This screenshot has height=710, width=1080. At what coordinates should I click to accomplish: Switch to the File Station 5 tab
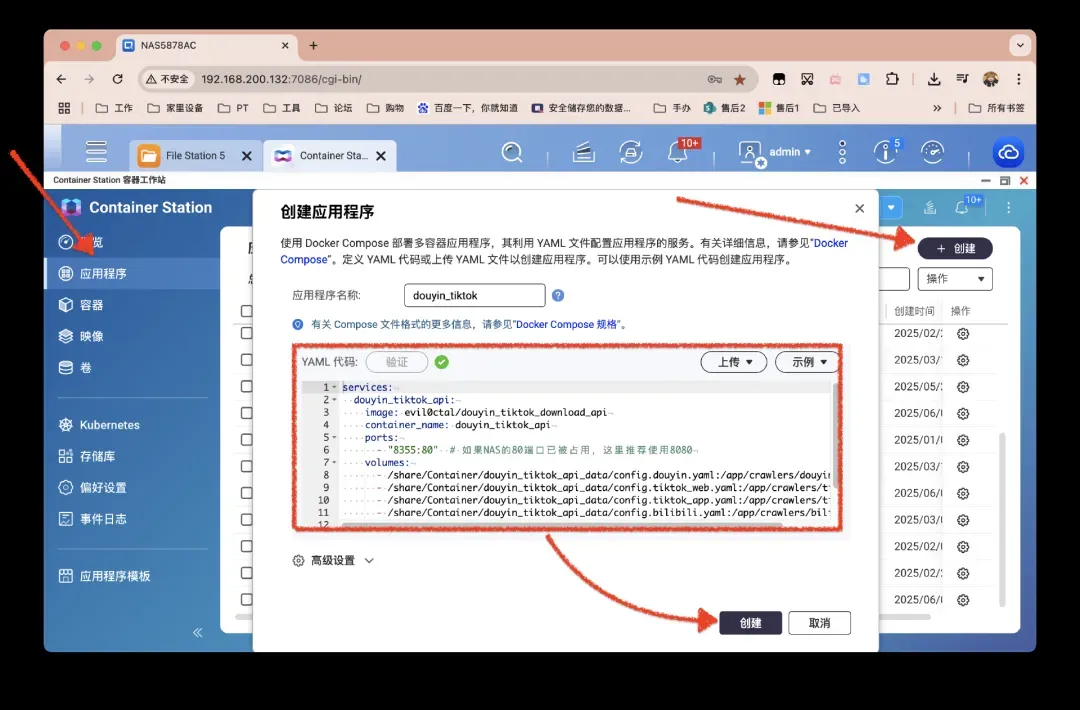click(x=195, y=156)
